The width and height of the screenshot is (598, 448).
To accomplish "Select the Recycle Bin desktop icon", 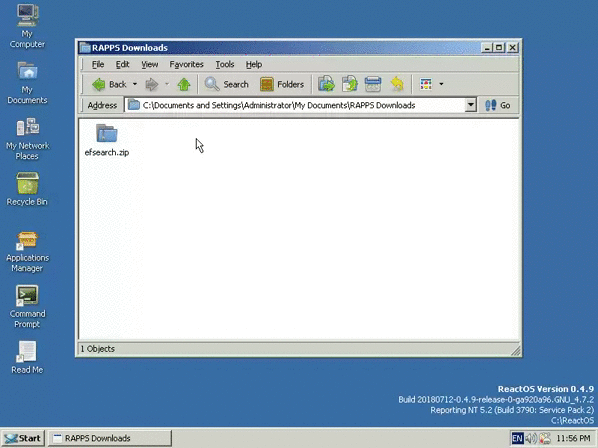I will [27, 189].
